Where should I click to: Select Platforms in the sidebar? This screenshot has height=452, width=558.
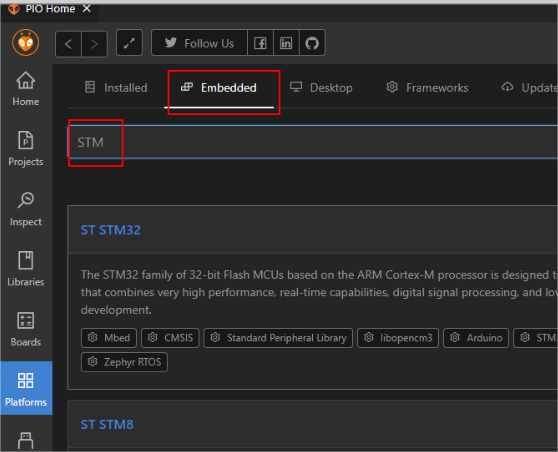26,388
